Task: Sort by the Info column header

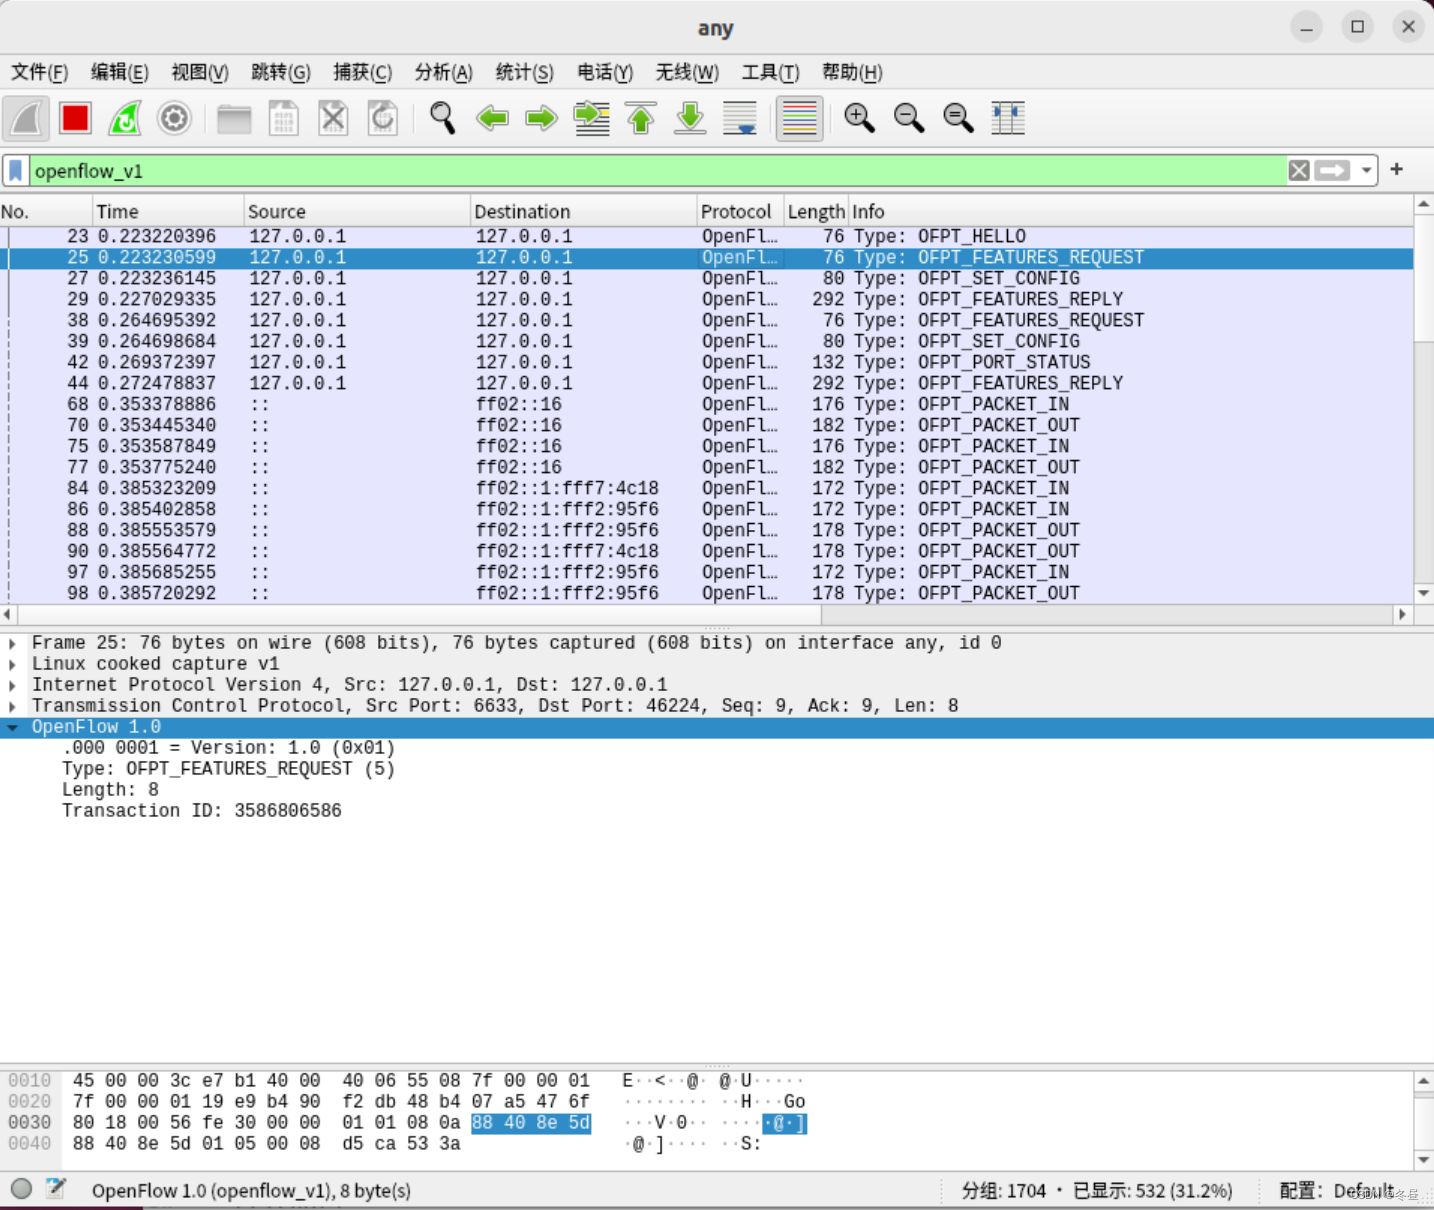Action: pos(1130,211)
